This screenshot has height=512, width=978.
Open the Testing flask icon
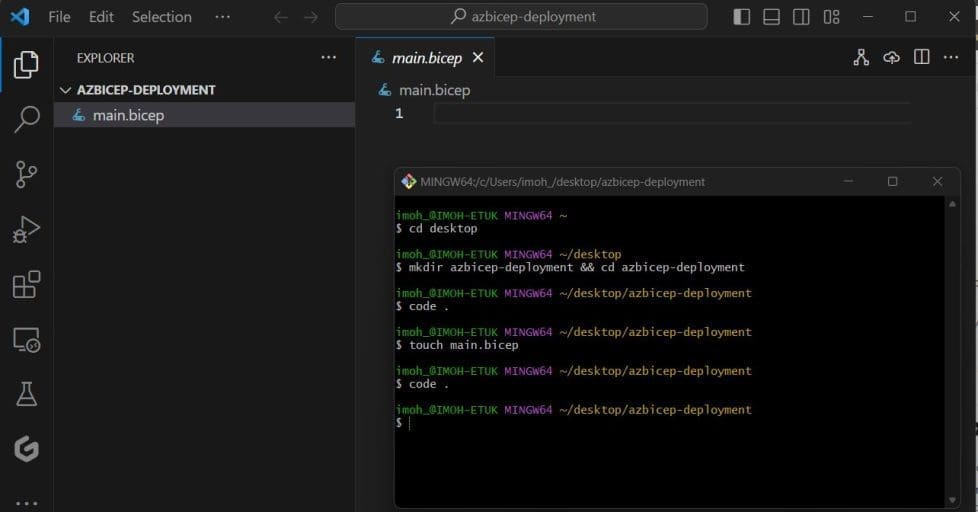coord(27,394)
